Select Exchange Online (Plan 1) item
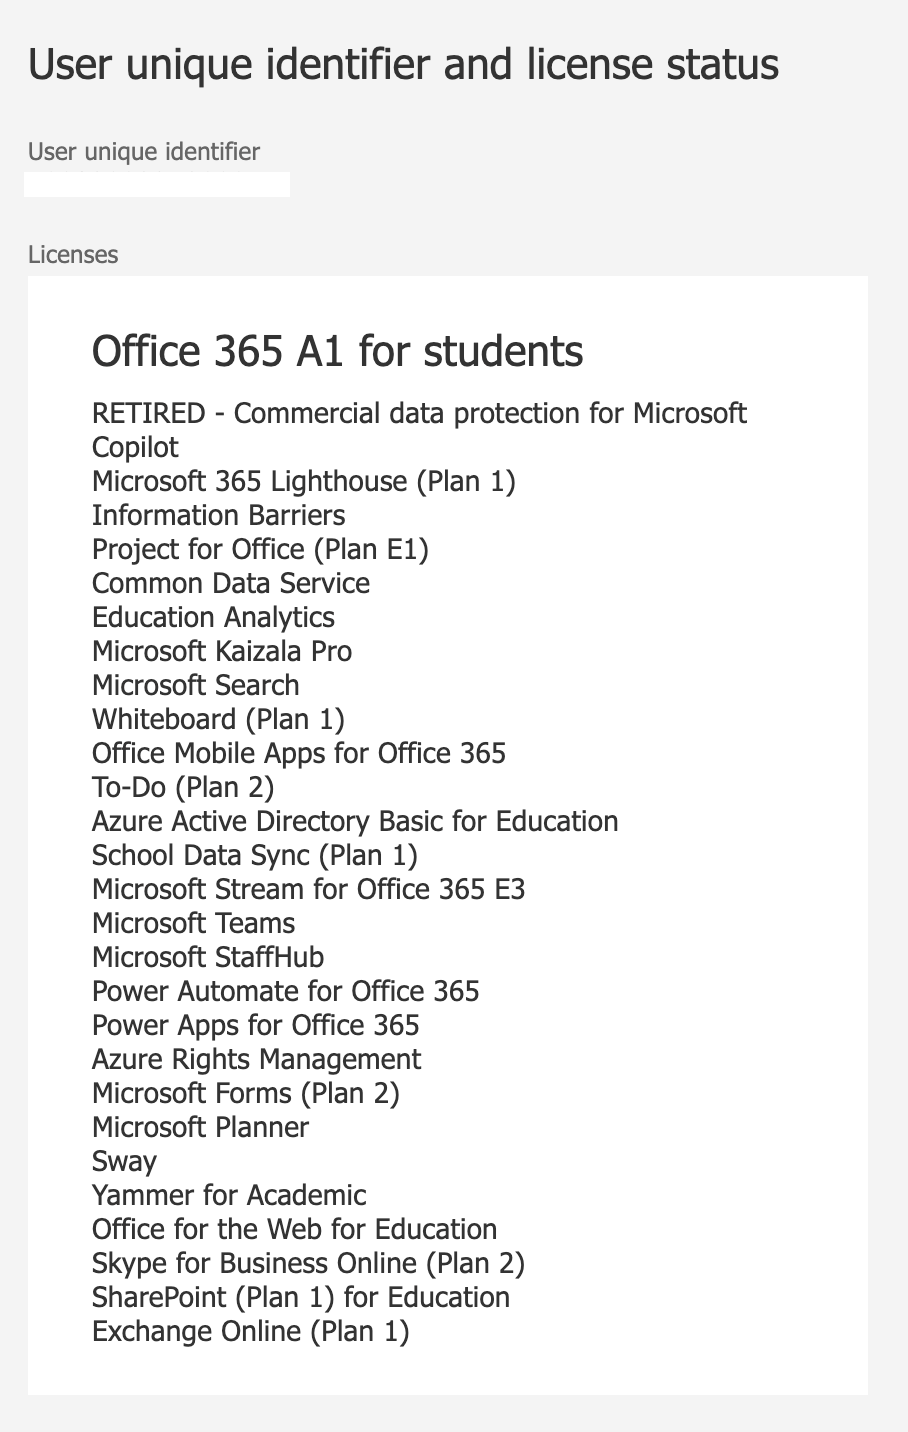This screenshot has width=908, height=1432. [x=251, y=1332]
